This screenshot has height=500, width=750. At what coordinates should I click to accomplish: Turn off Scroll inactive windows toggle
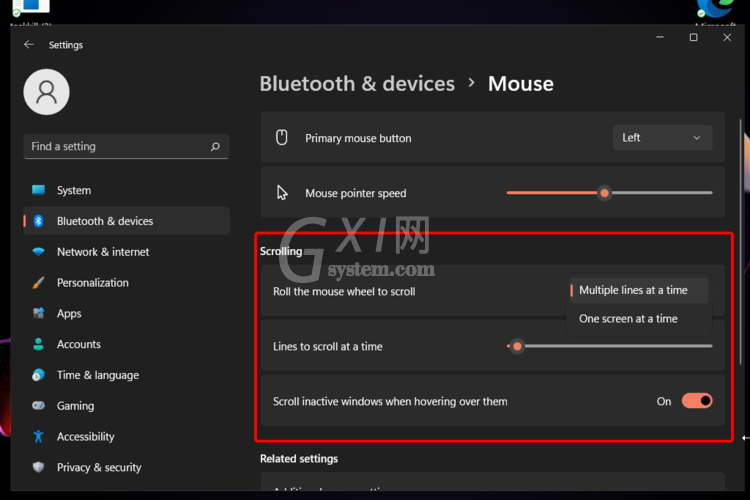point(697,401)
